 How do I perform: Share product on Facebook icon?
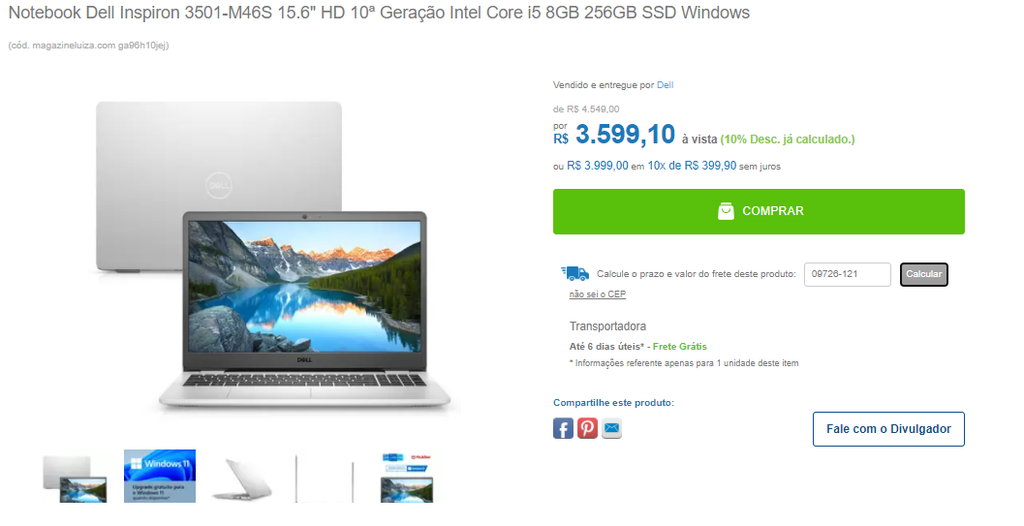coord(563,429)
